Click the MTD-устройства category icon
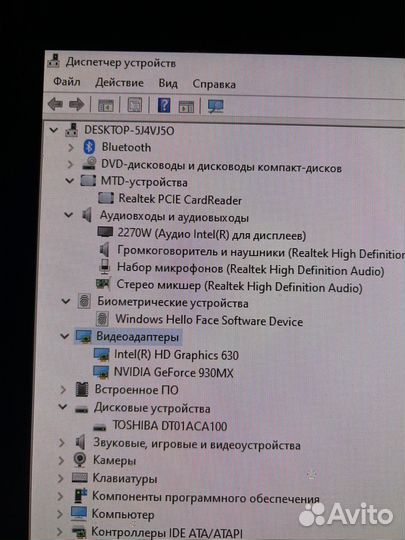Viewport: 405px width, 540px height. pos(88,180)
